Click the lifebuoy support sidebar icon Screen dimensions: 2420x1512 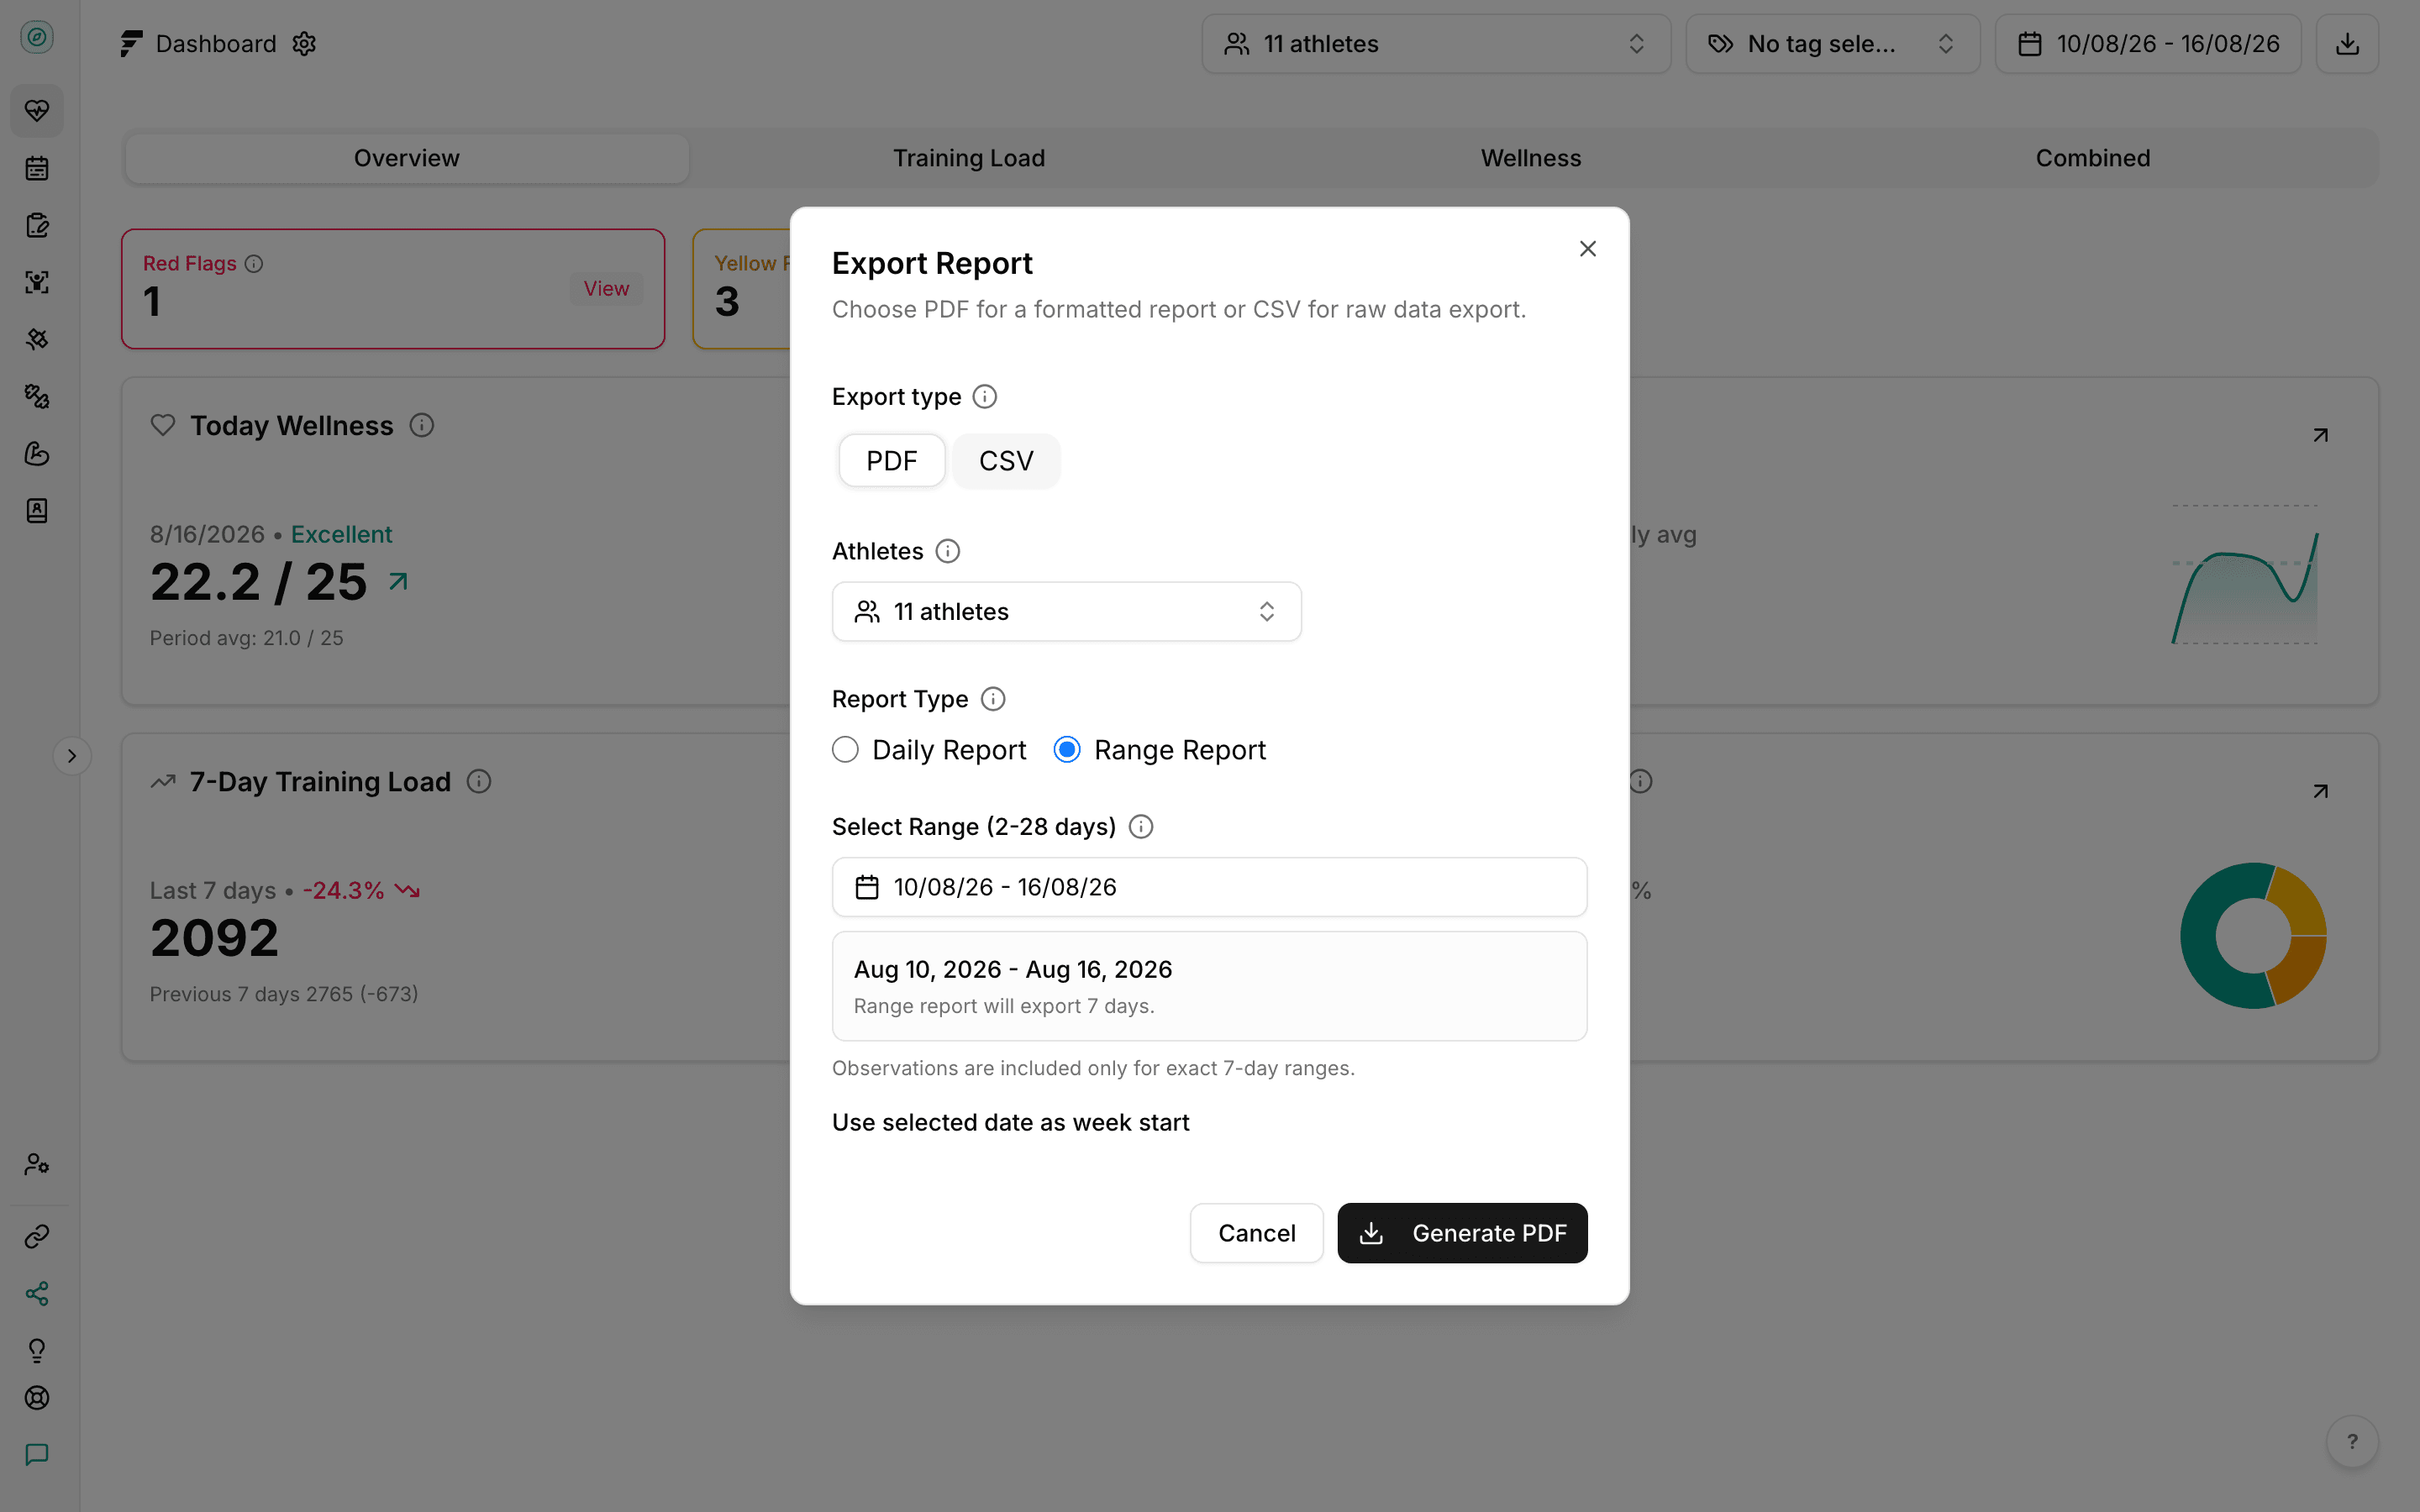(x=37, y=1398)
